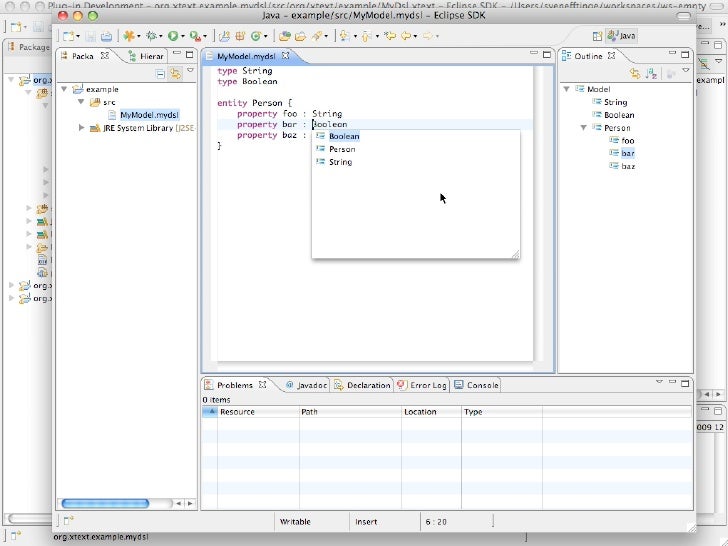This screenshot has height=546, width=728.
Task: Select baz in the Outline tree
Action: 628,166
